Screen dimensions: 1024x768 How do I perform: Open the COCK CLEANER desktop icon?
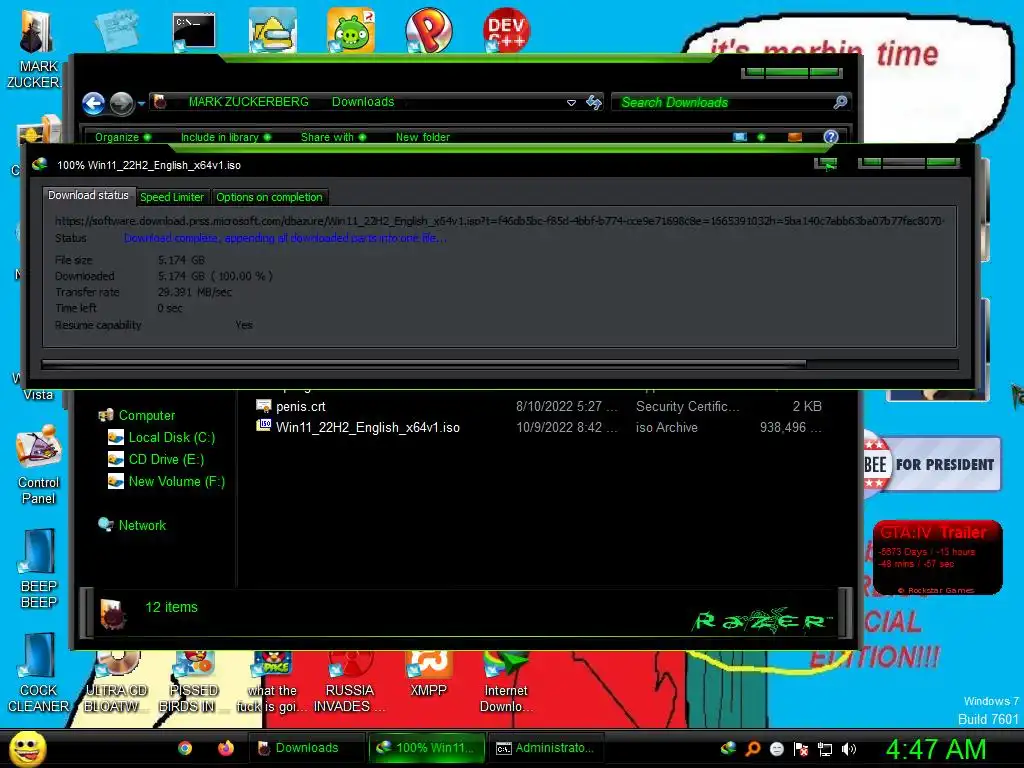[x=38, y=673]
